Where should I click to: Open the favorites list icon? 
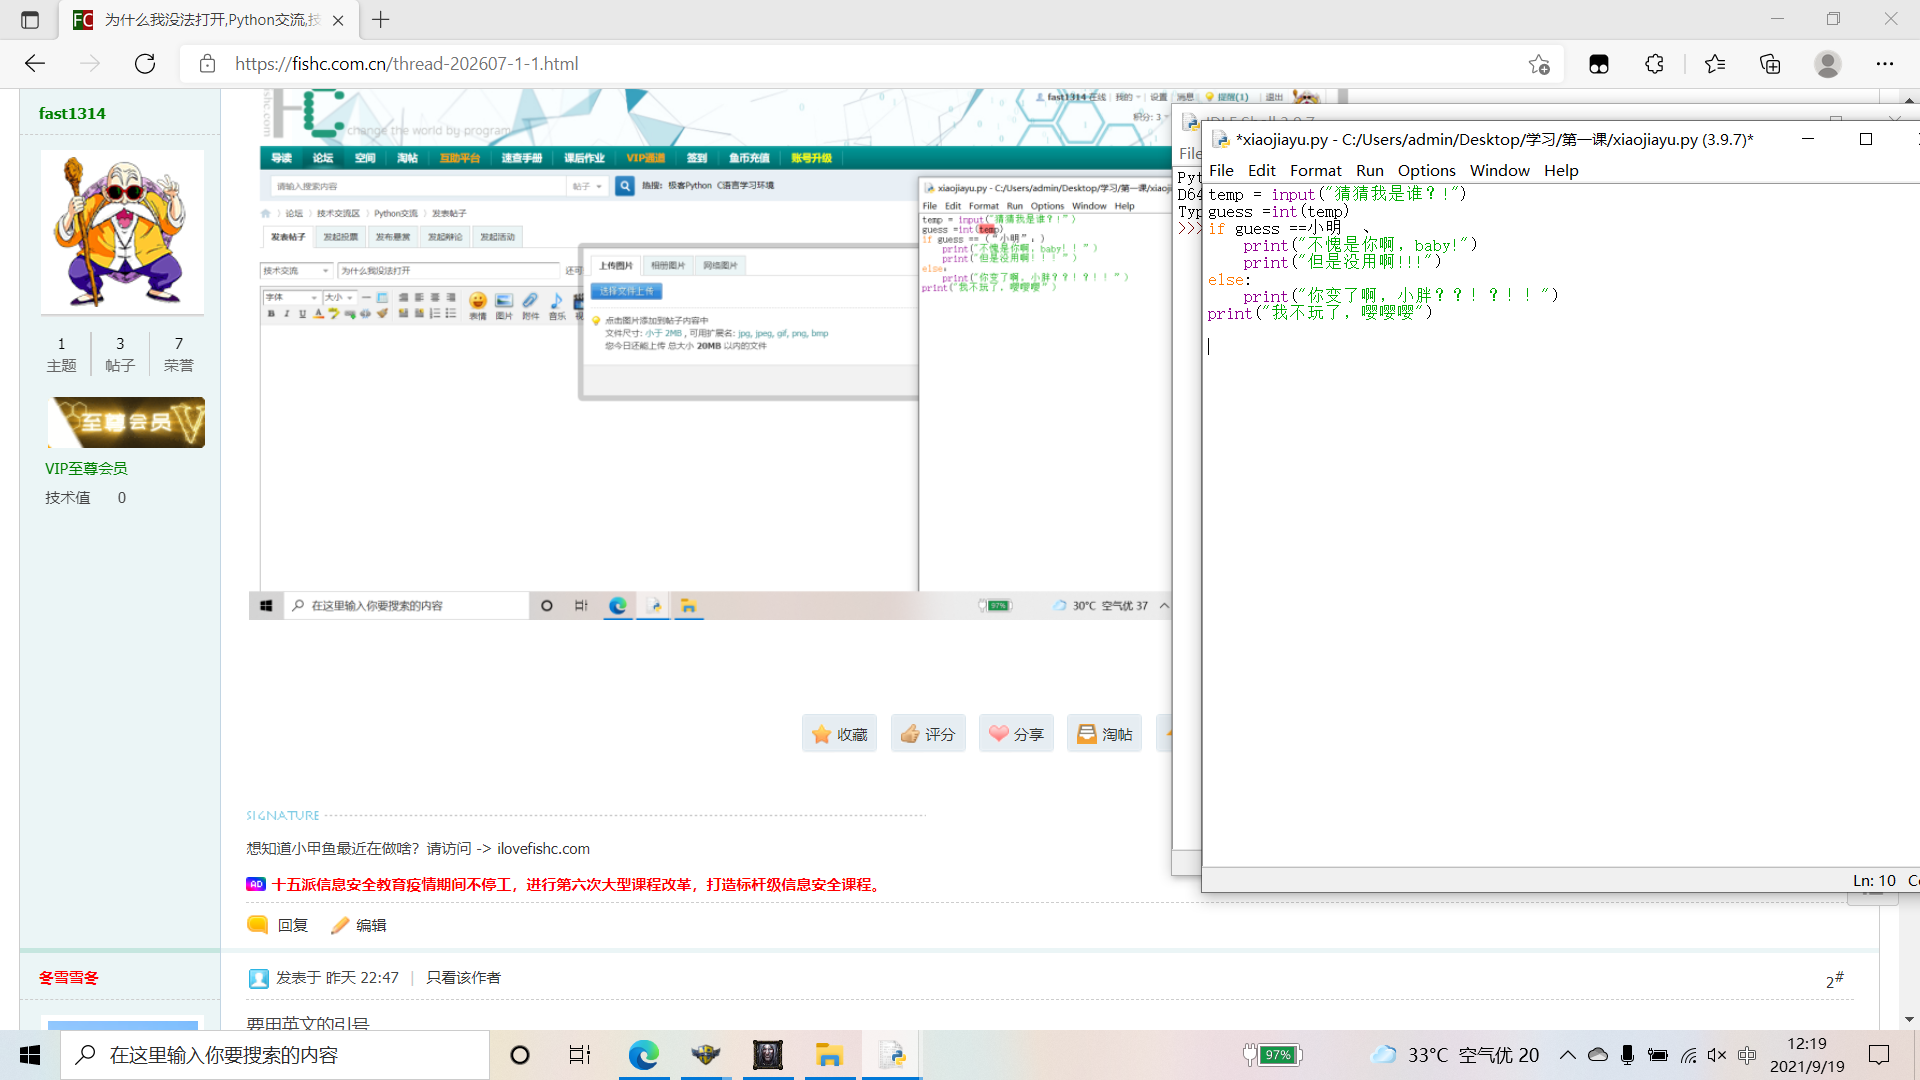(x=1715, y=64)
